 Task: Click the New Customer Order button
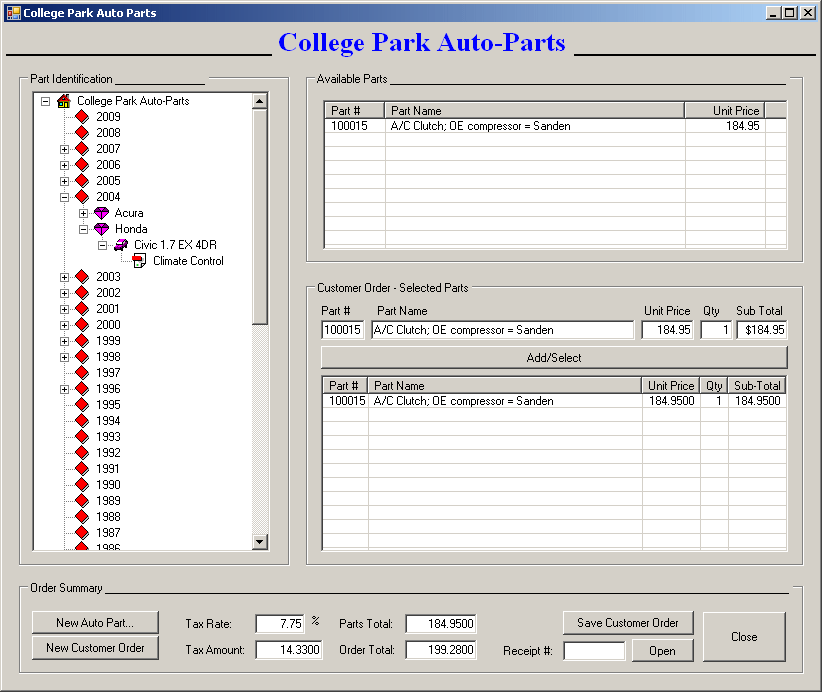point(95,647)
